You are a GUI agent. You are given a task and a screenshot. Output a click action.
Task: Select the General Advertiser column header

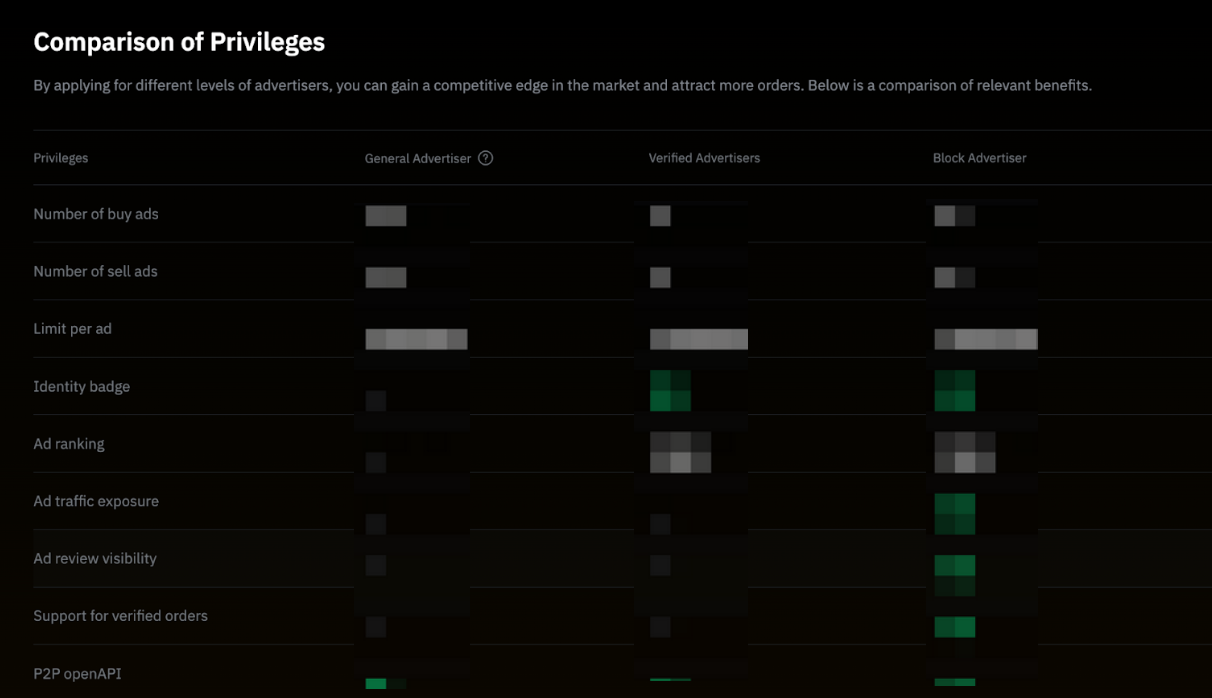417,158
